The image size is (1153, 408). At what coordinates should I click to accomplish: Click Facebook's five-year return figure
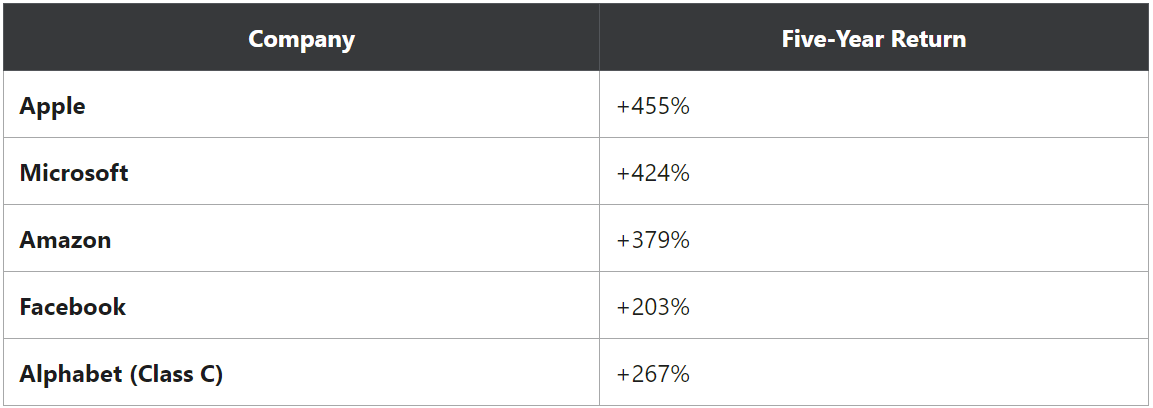pos(653,307)
